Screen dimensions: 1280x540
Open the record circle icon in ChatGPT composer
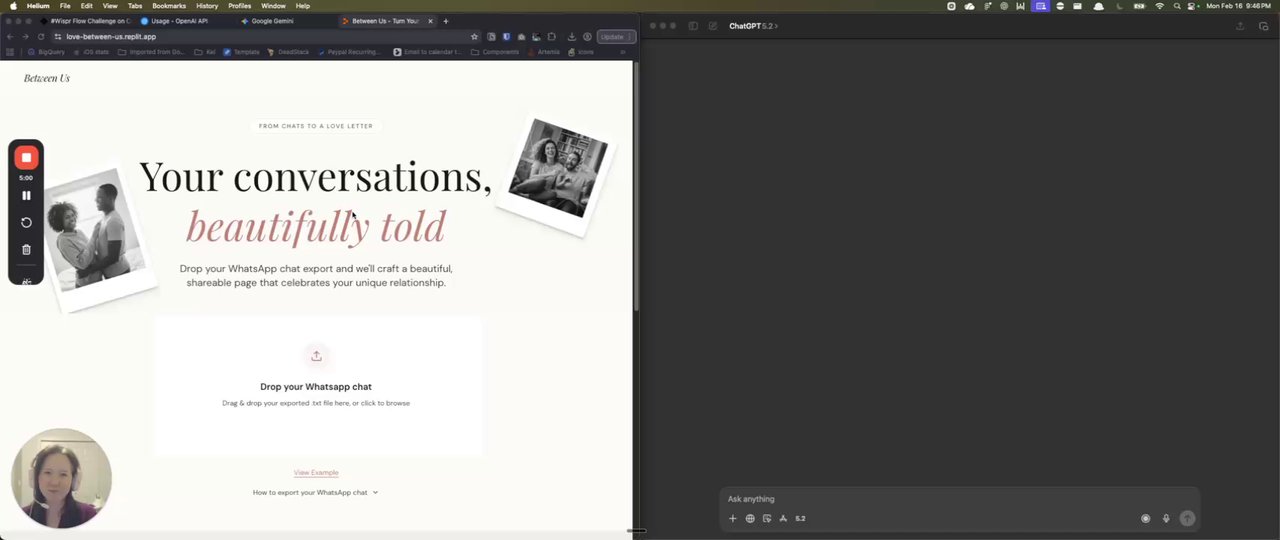pos(1146,518)
